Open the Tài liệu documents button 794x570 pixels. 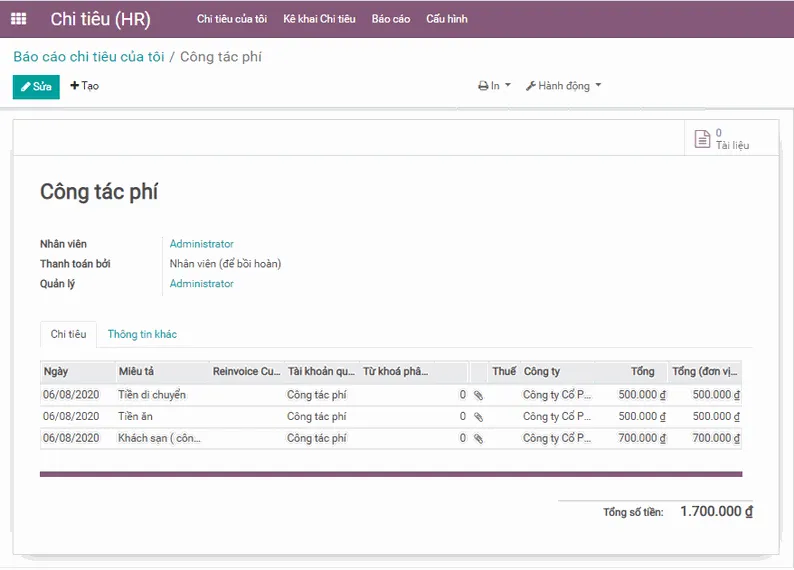[x=731, y=139]
